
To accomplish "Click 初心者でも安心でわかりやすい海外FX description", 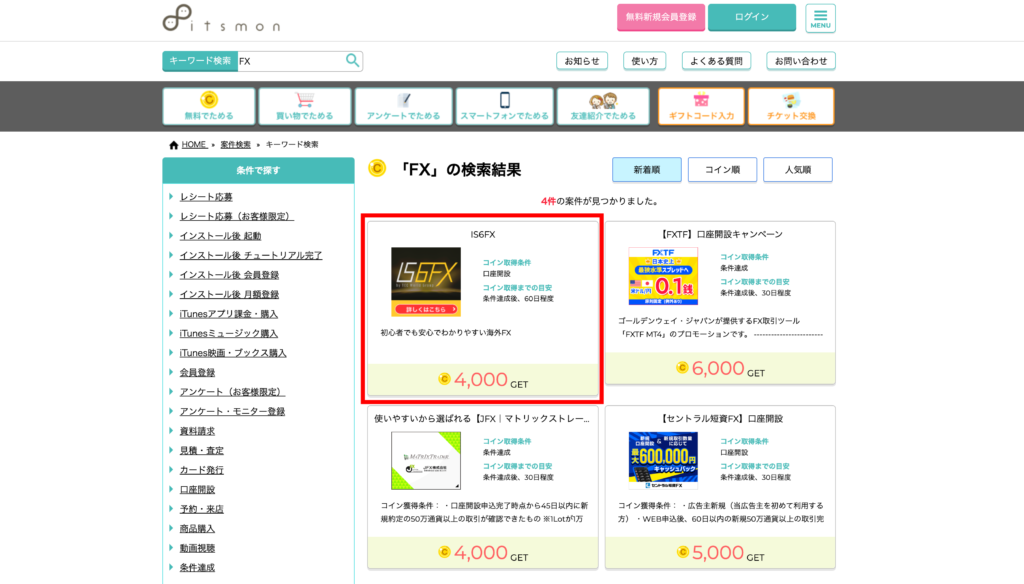I will (x=446, y=333).
